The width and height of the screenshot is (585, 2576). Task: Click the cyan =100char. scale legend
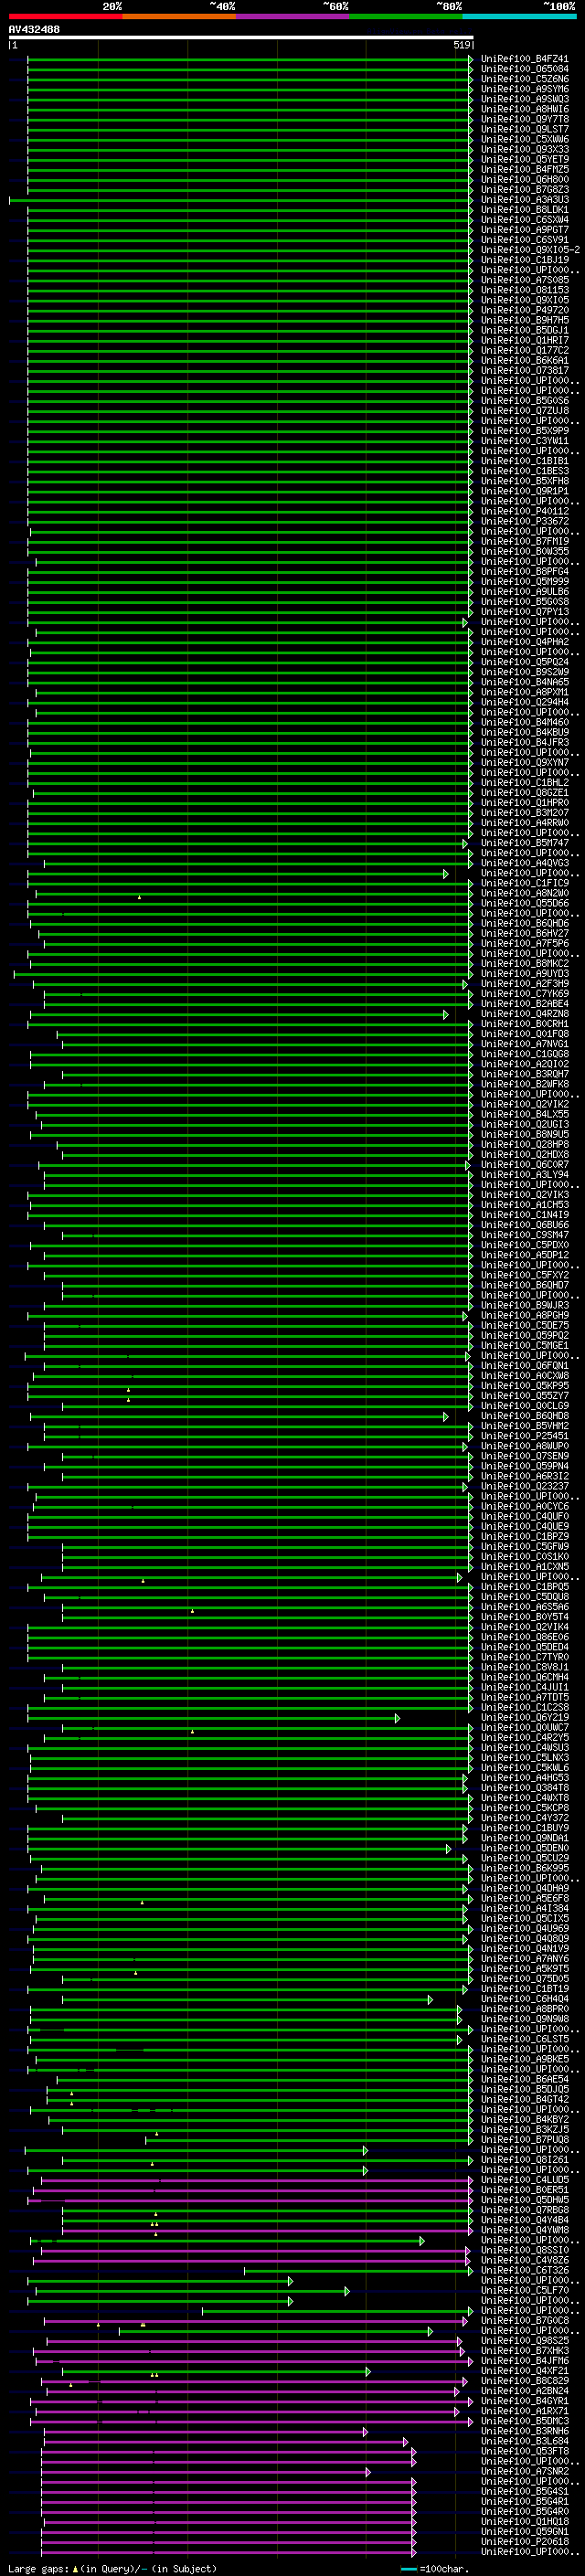(434, 2569)
